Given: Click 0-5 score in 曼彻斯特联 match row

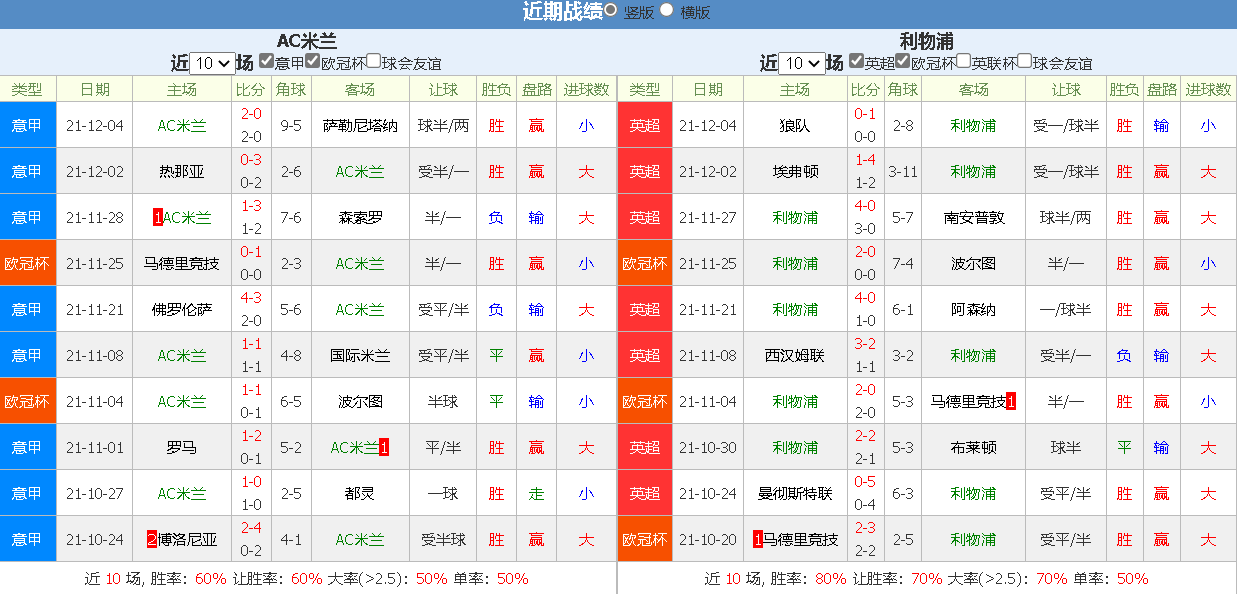Looking at the screenshot, I should coord(865,482).
